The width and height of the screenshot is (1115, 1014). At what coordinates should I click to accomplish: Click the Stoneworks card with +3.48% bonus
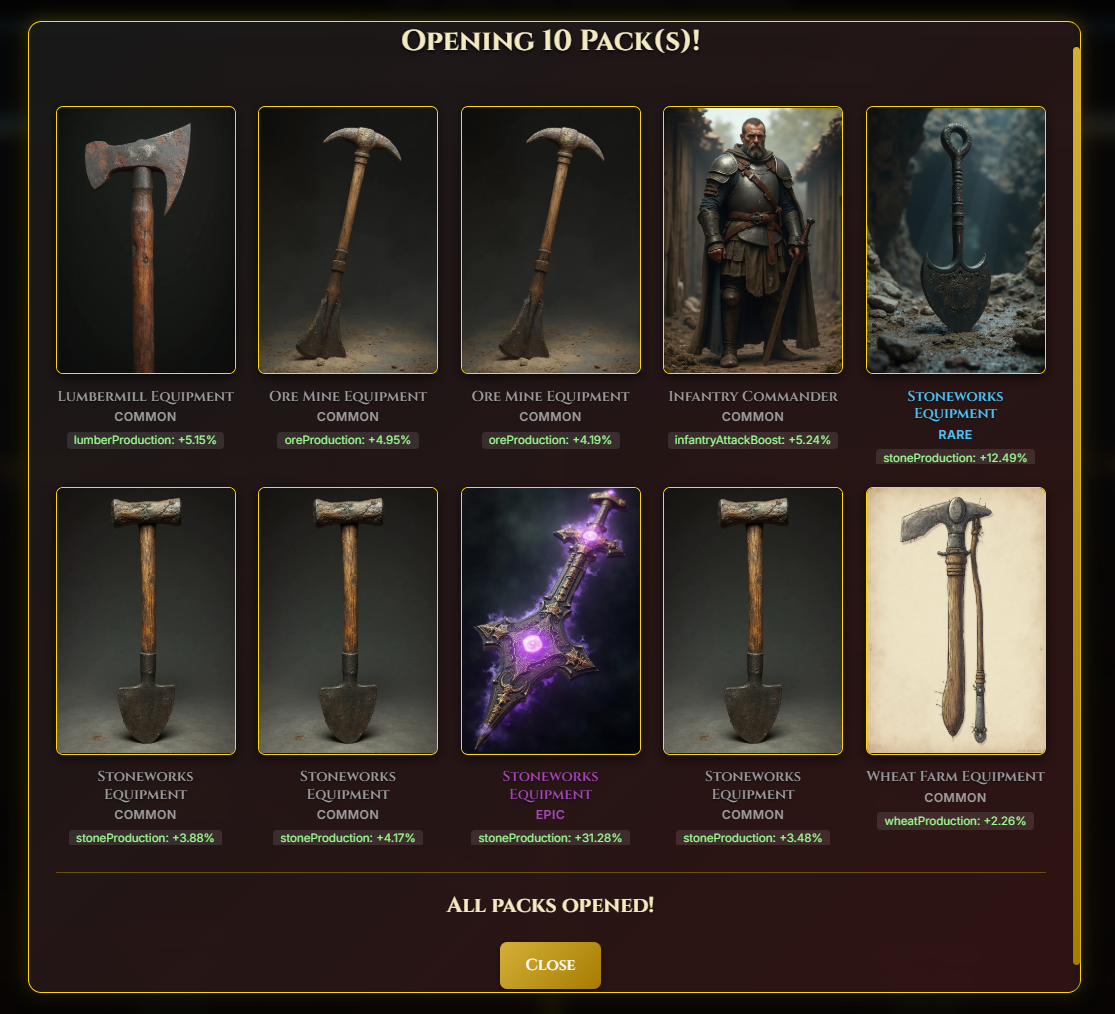pyautogui.click(x=752, y=620)
